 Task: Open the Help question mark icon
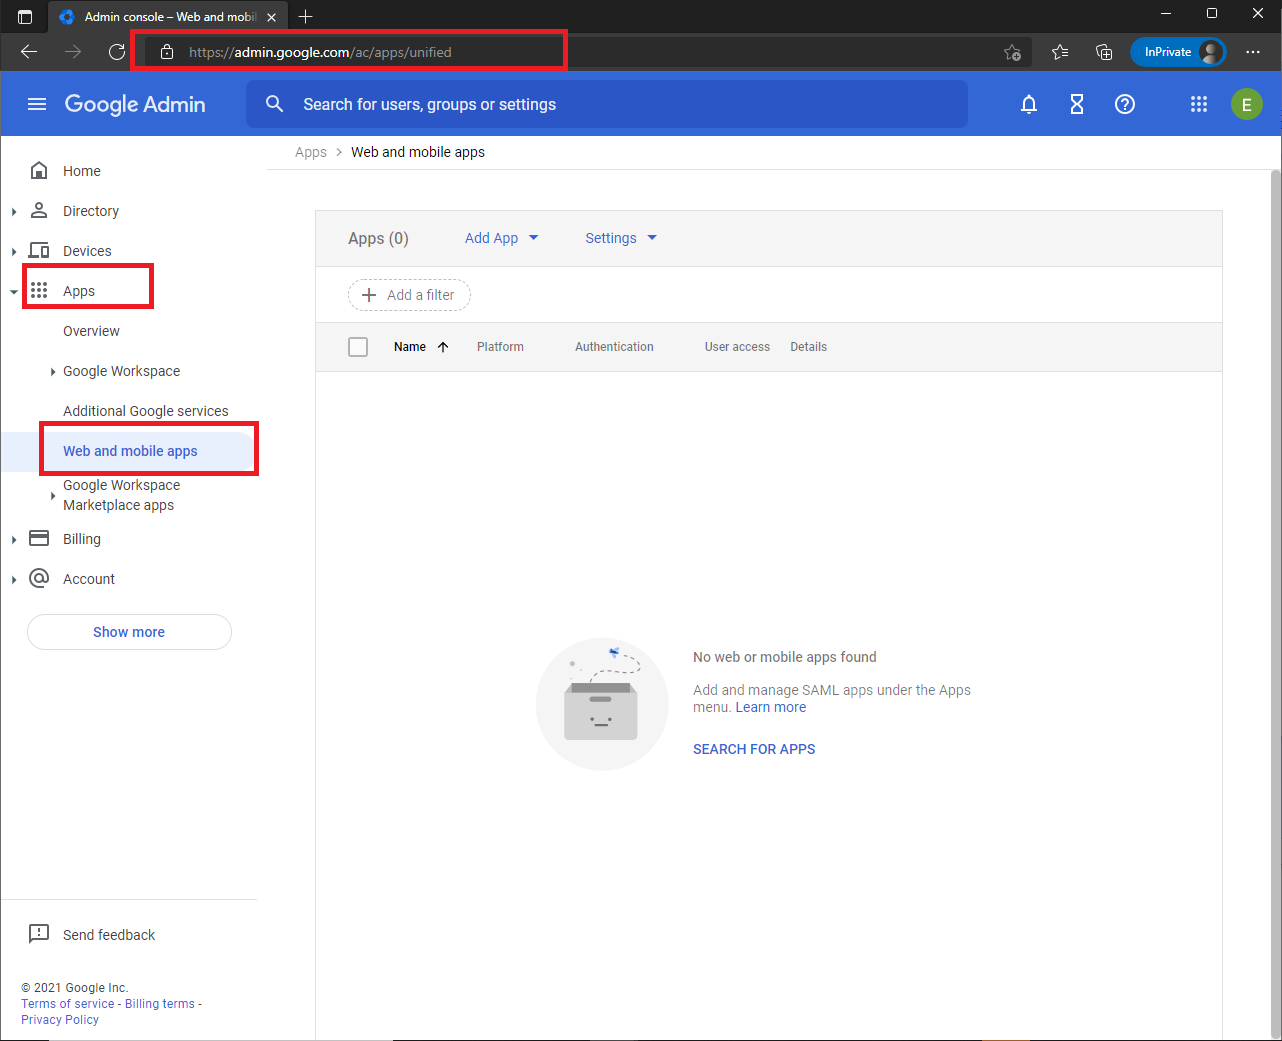1125,104
